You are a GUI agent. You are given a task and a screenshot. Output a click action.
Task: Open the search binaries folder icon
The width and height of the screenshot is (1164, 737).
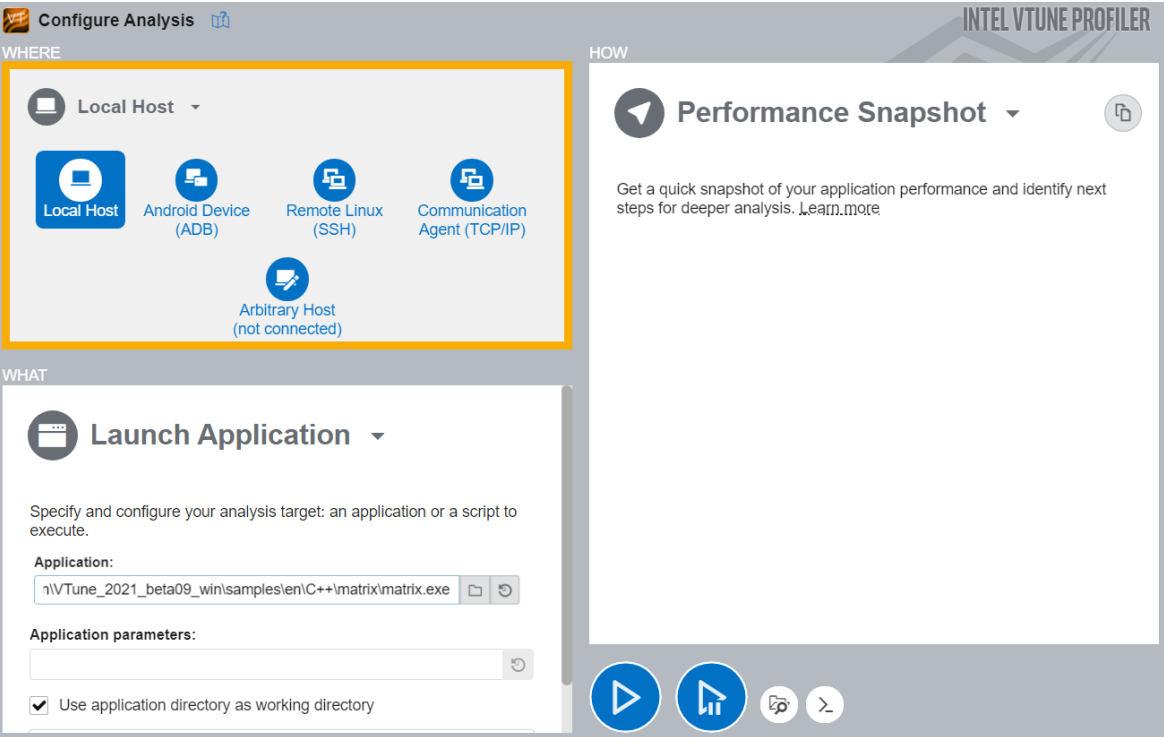(x=779, y=704)
